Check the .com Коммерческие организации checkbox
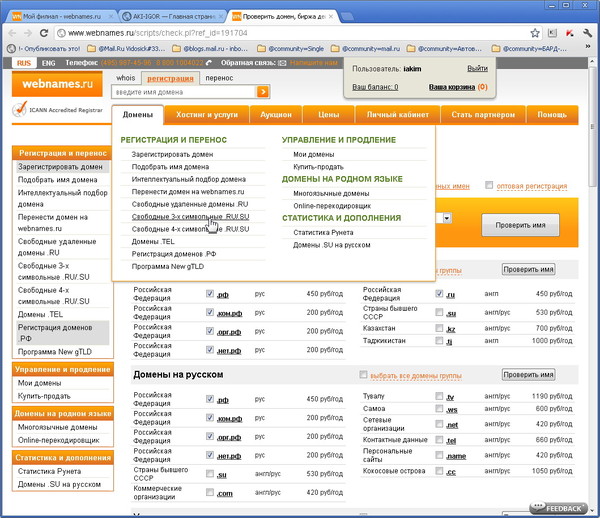The image size is (600, 518). [x=210, y=492]
